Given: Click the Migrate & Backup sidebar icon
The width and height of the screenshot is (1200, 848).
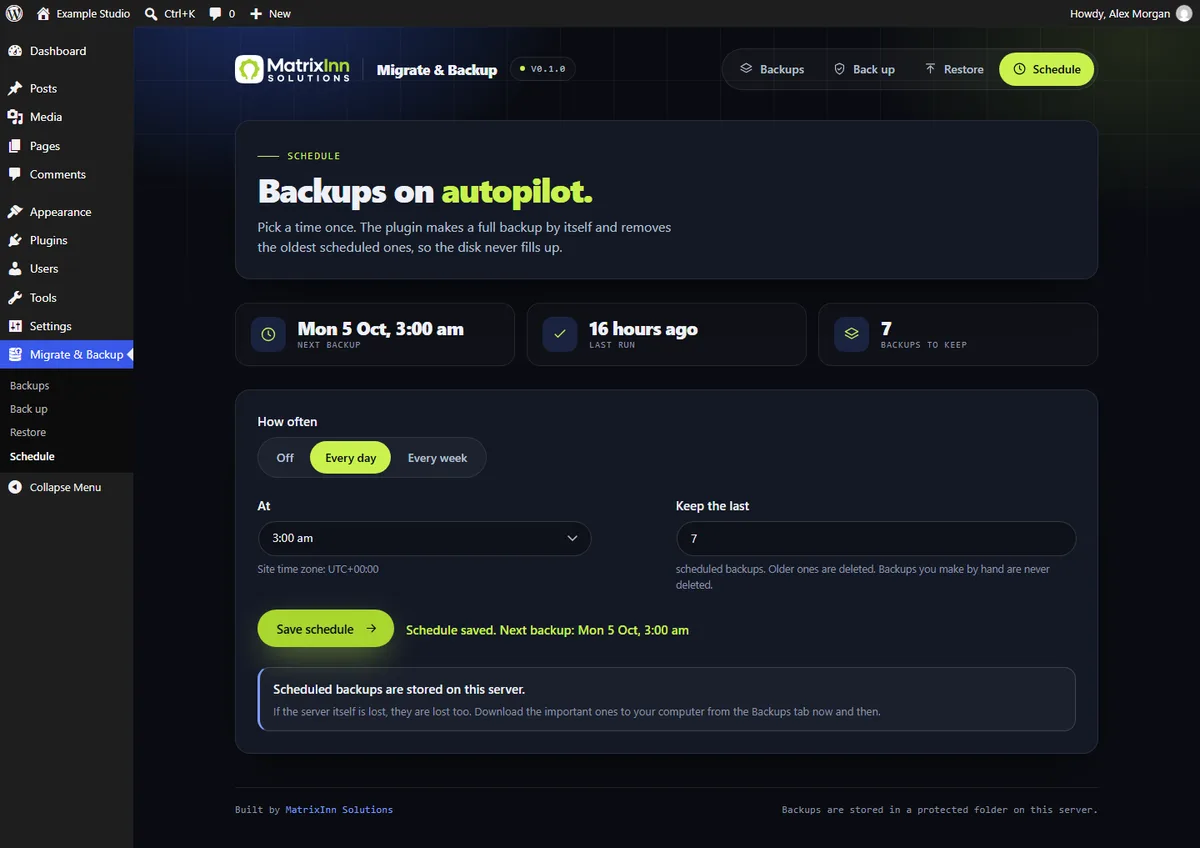Looking at the screenshot, I should 15,355.
